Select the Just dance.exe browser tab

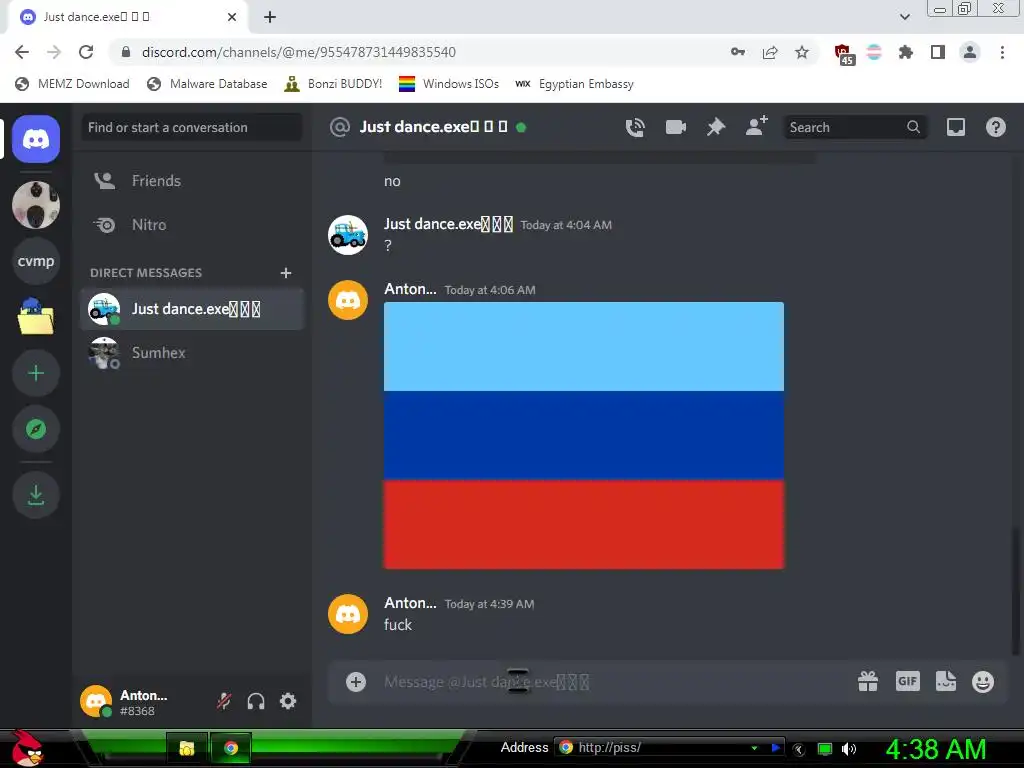click(x=128, y=17)
